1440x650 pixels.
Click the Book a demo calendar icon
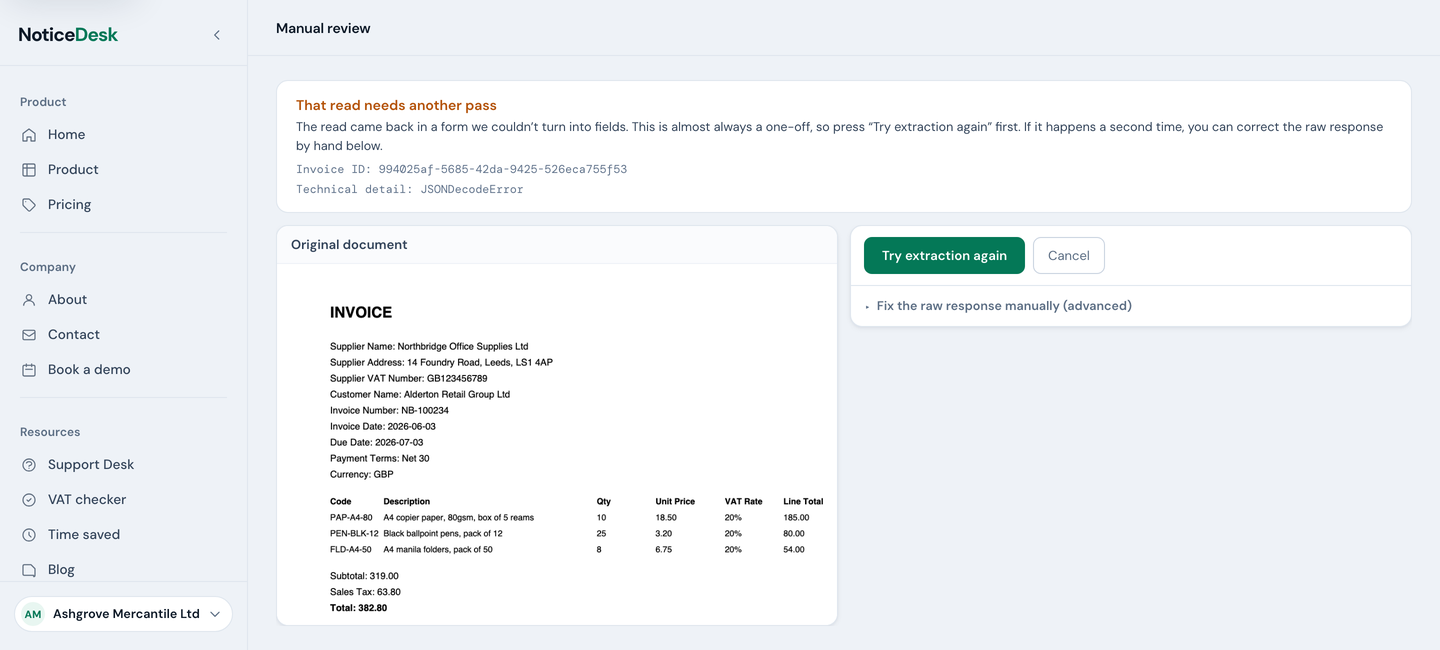click(29, 370)
